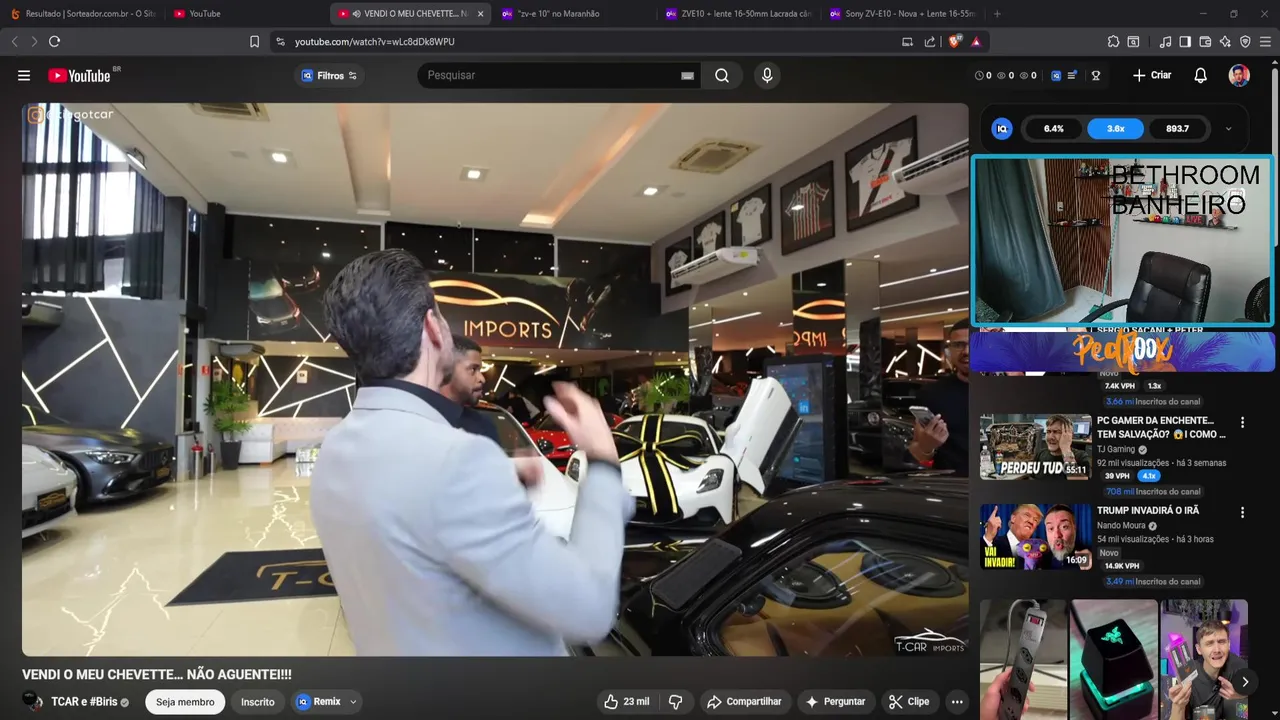
Task: Open Filtros extension filter button
Action: [x=329, y=75]
